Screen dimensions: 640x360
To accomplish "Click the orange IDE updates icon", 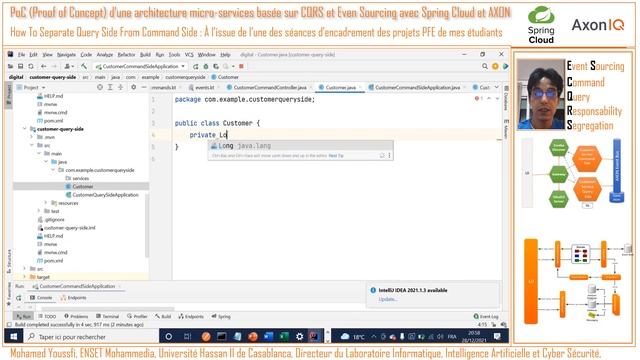I will tap(495, 66).
